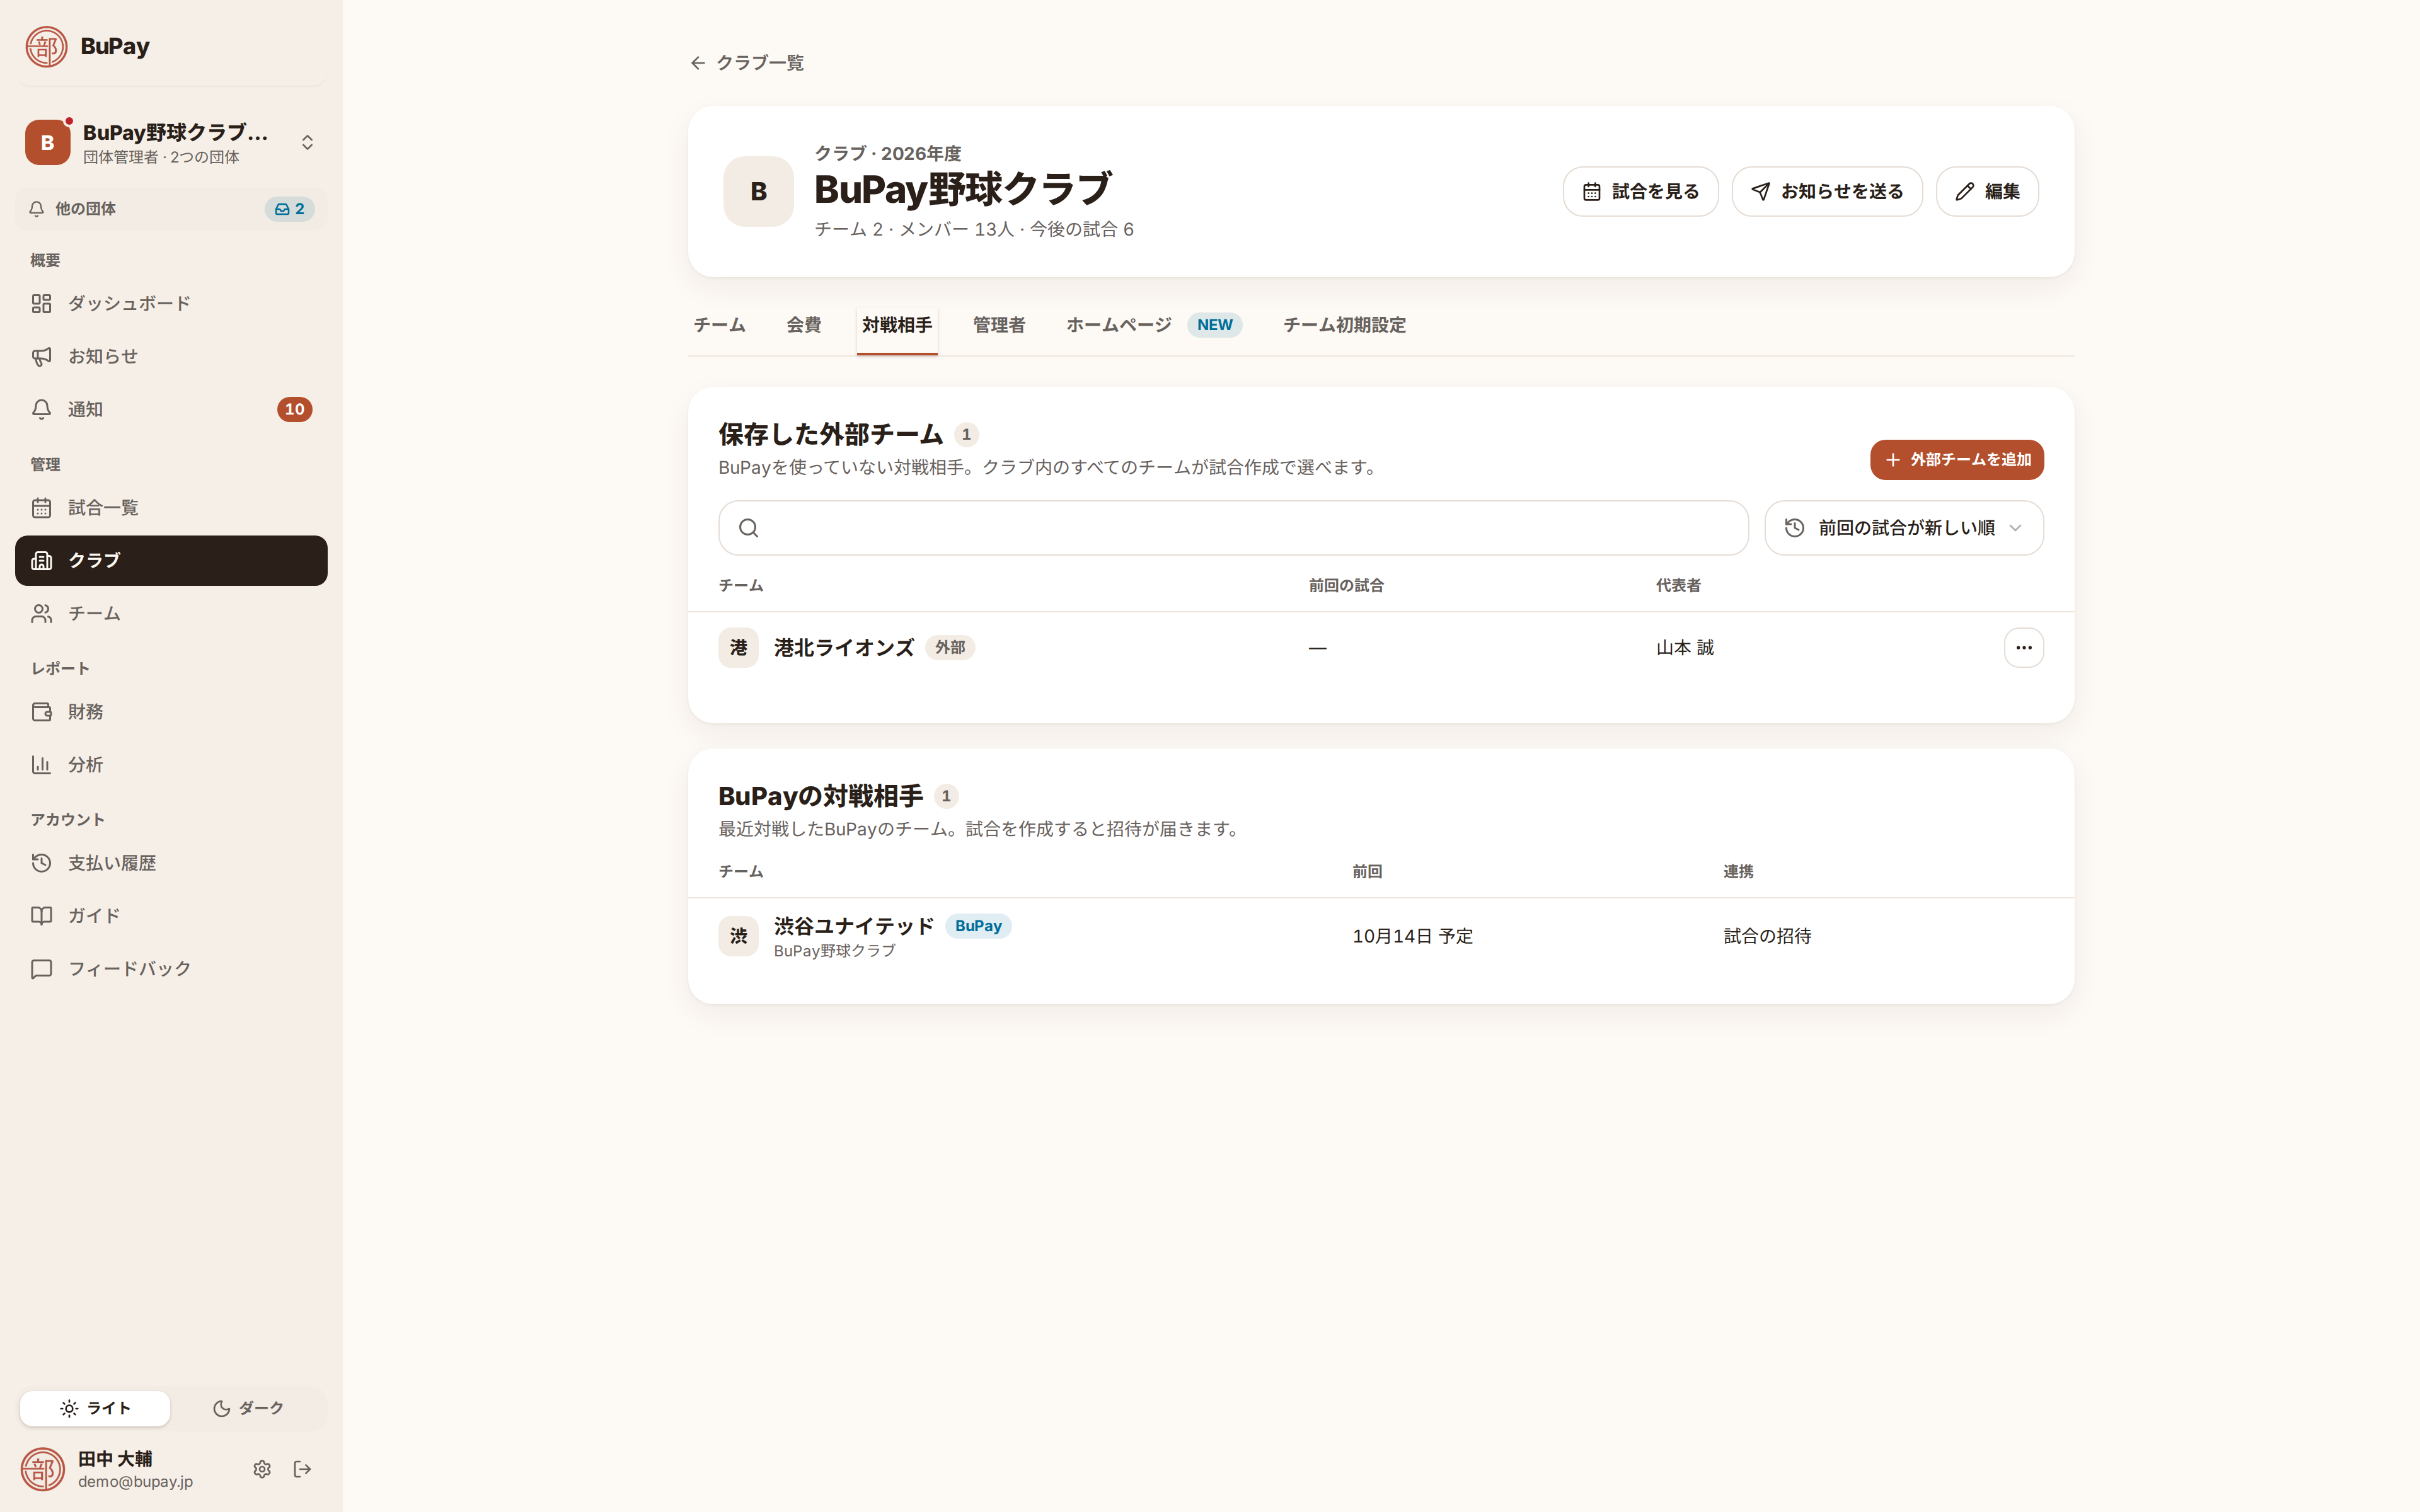Screen dimensions: 2420x1512
Task: Click the three-dots menu for 港北ライオンズ
Action: click(2023, 648)
